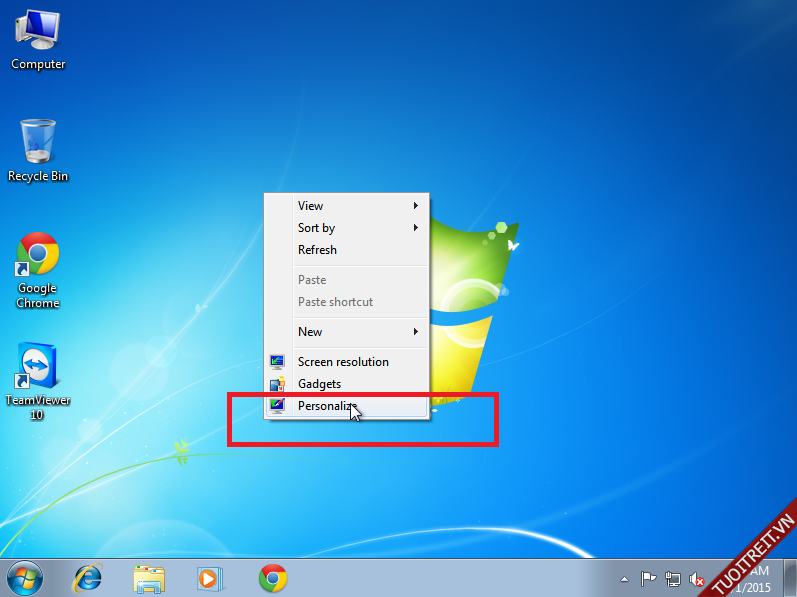Open the Windows Start menu orb

click(x=25, y=577)
